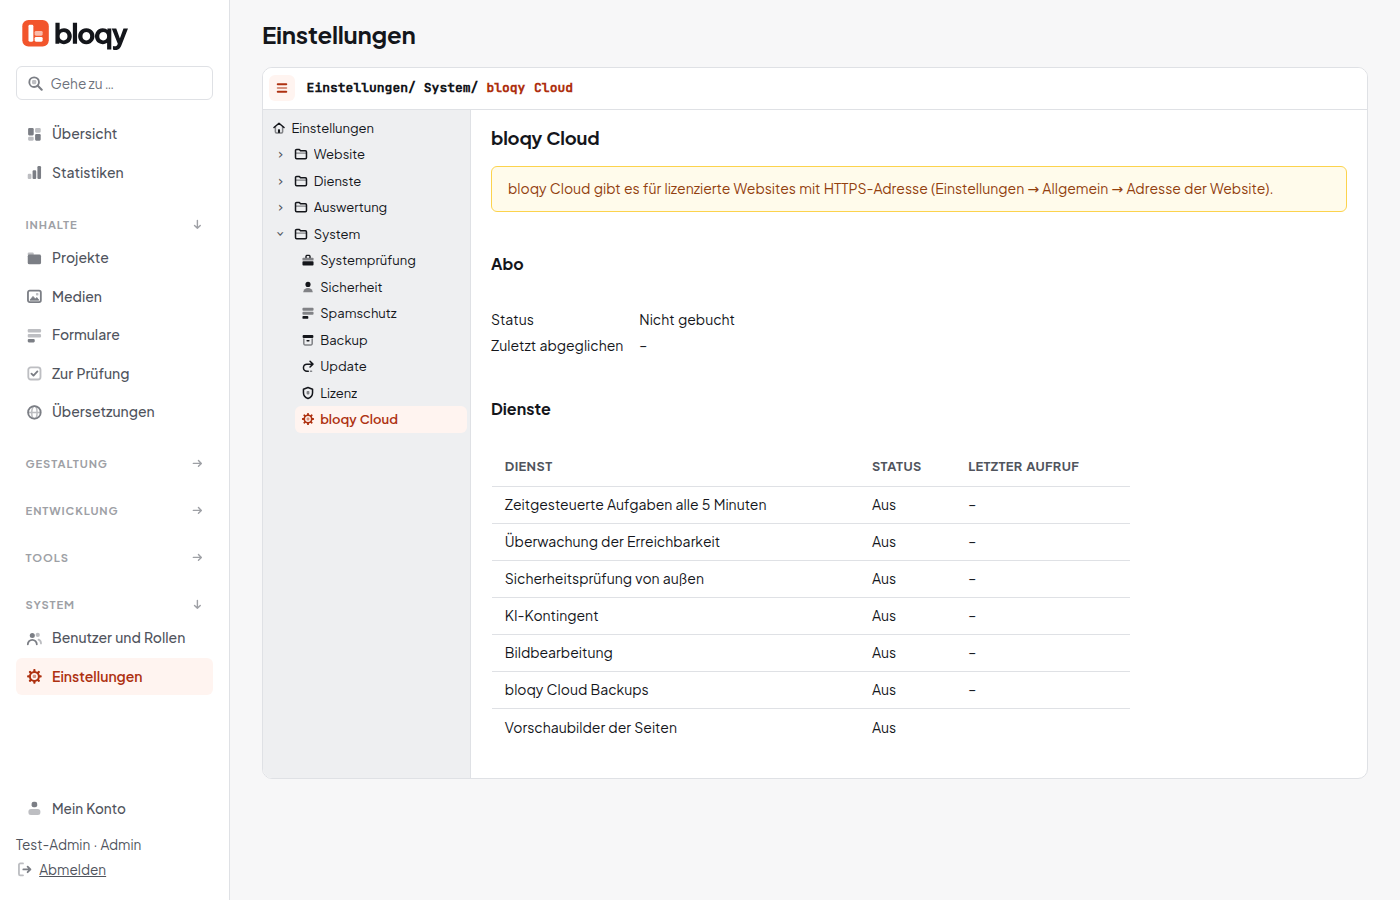This screenshot has width=1400, height=900.
Task: Click the Benutzer und Rollen people icon
Action: pyautogui.click(x=34, y=638)
